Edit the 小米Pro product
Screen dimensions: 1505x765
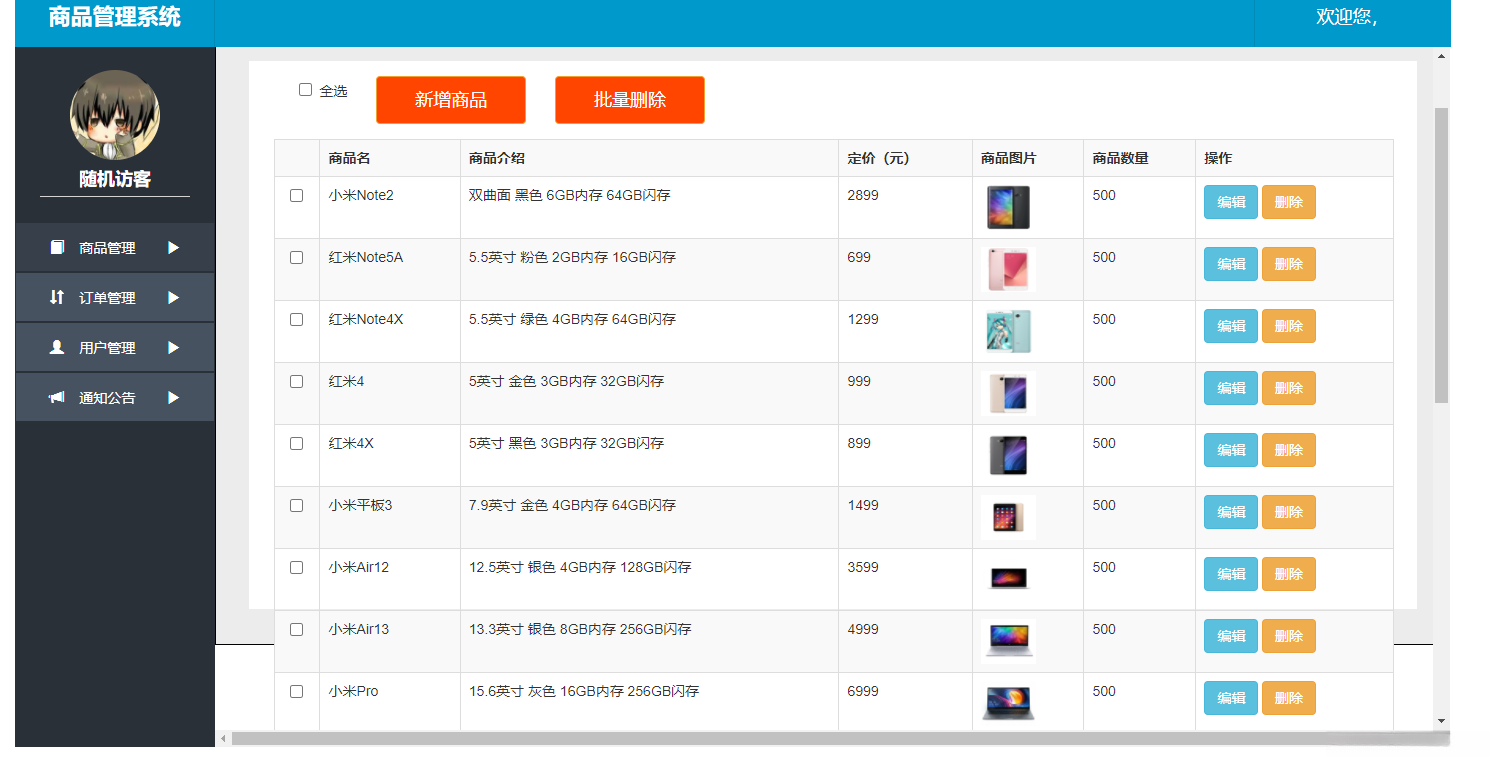click(1231, 698)
